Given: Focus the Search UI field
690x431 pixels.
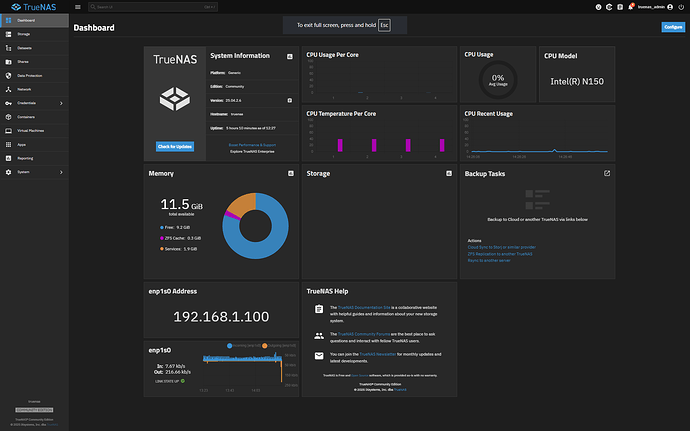Looking at the screenshot, I should pyautogui.click(x=153, y=7).
